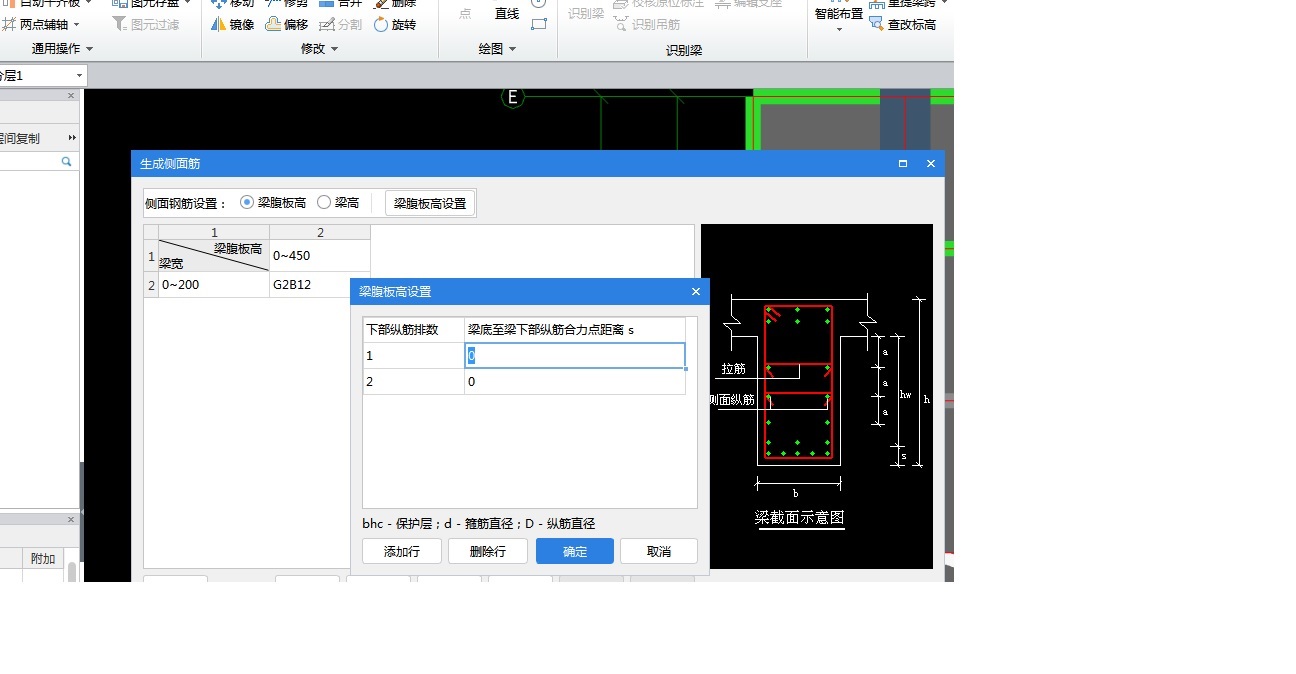Click the row 2 distance cell
Image resolution: width=1296 pixels, height=674 pixels.
575,381
